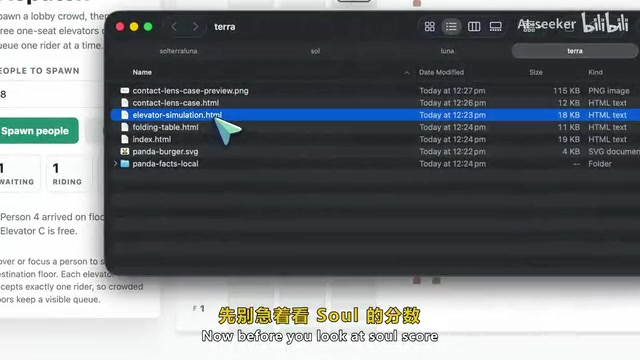Go forward in Finder history
The width and height of the screenshot is (640, 360).
coord(195,27)
